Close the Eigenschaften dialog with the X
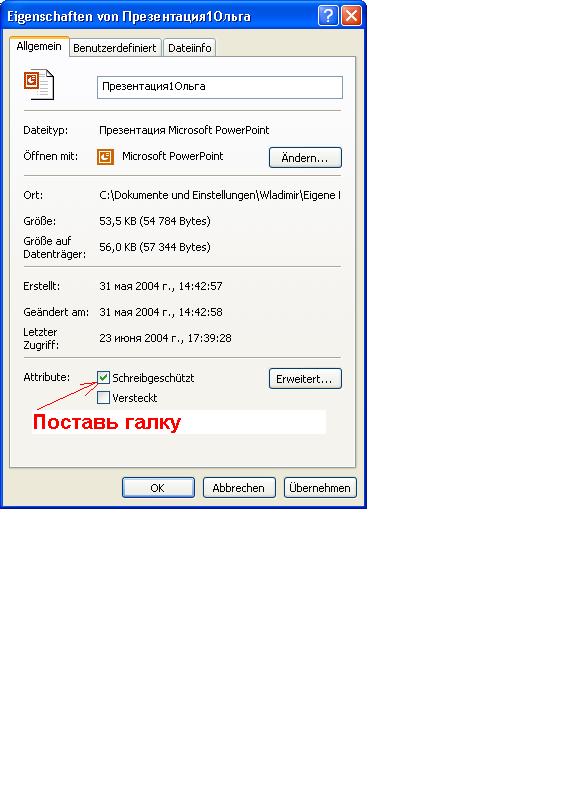The width and height of the screenshot is (583, 805). click(352, 16)
